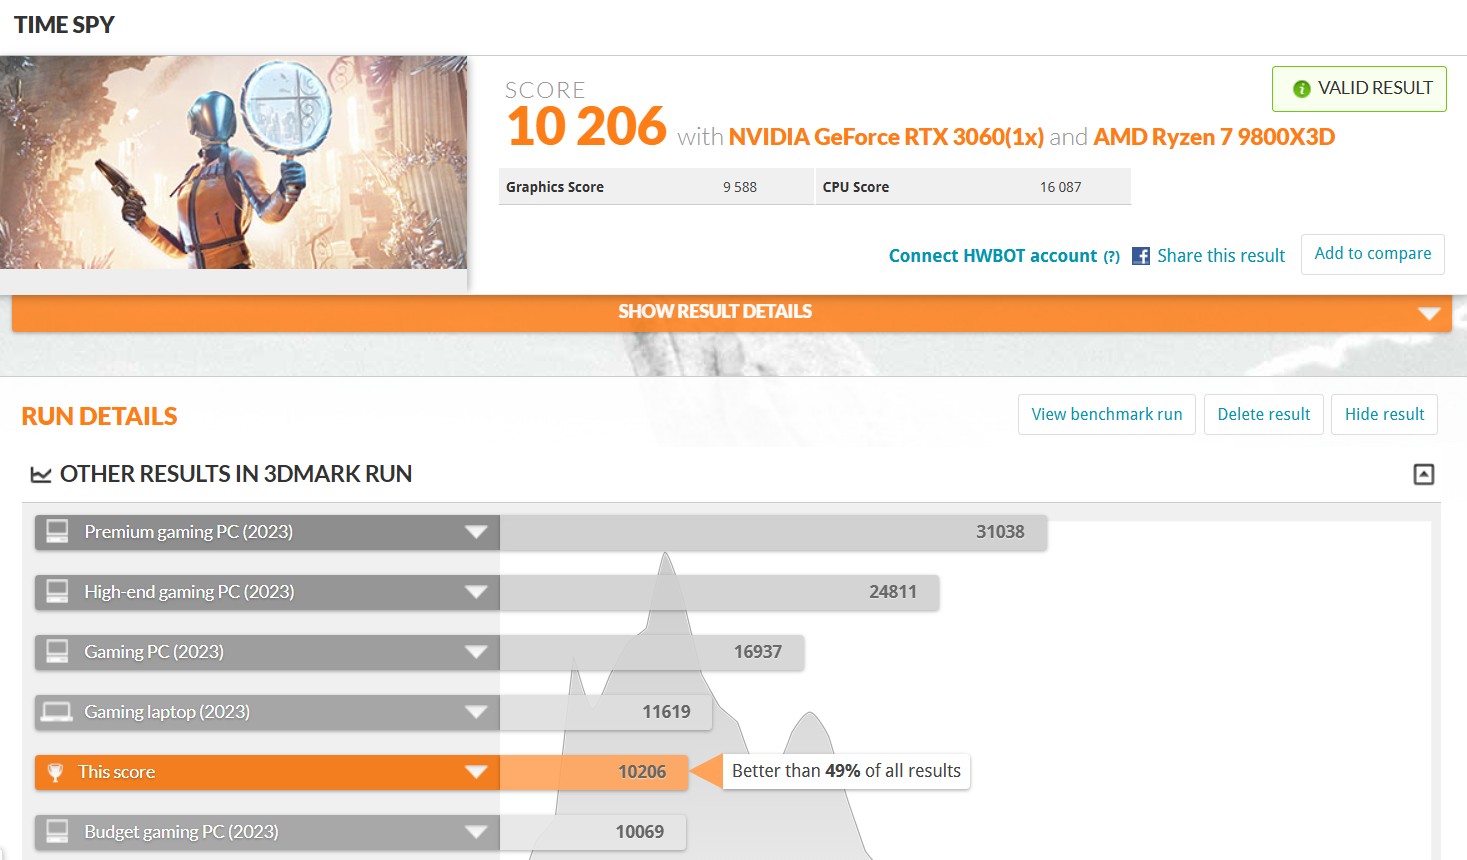Click the Add to compare button
This screenshot has width=1467, height=860.
click(1372, 254)
